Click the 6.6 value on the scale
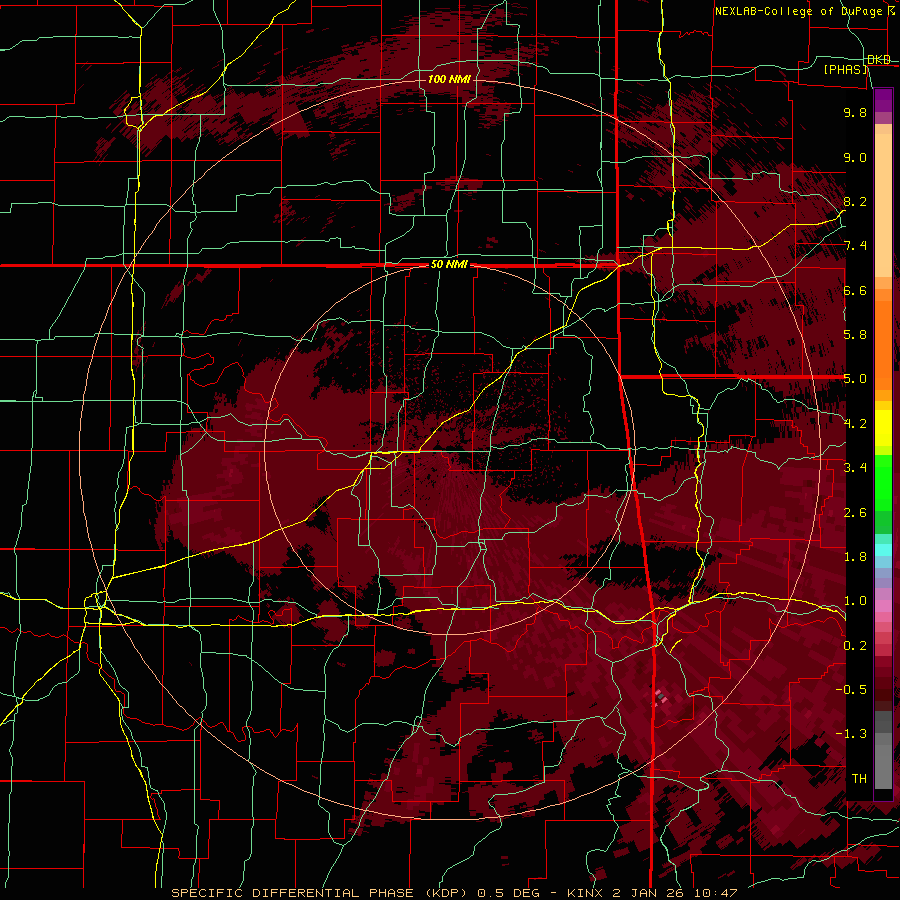The image size is (900, 900). [x=855, y=290]
